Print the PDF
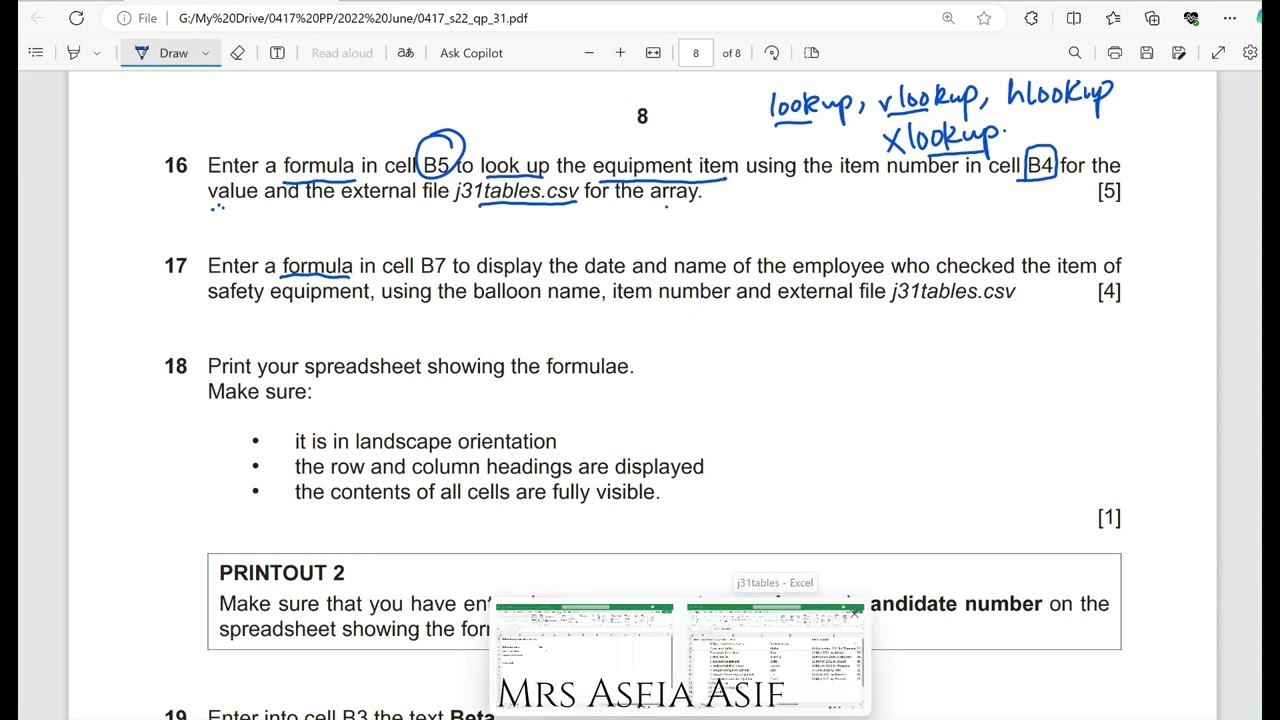 (1115, 53)
